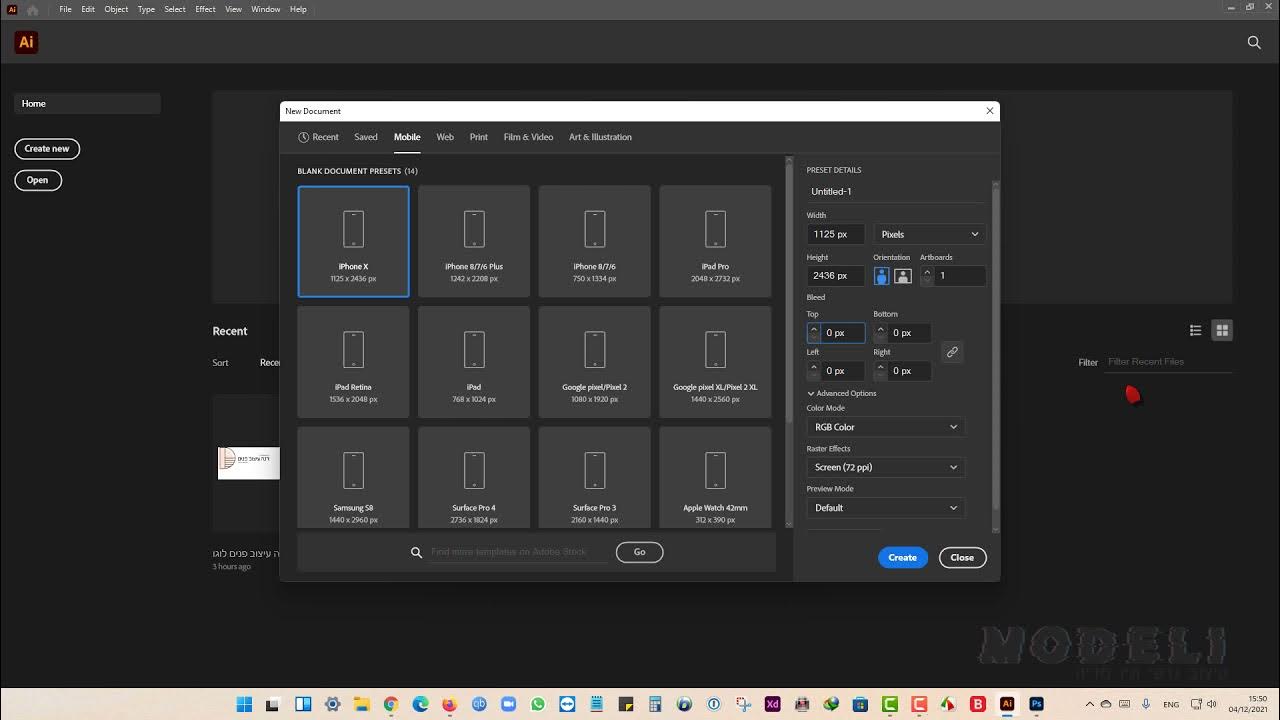
Task: Open the Windows Start menu
Action: tap(243, 704)
